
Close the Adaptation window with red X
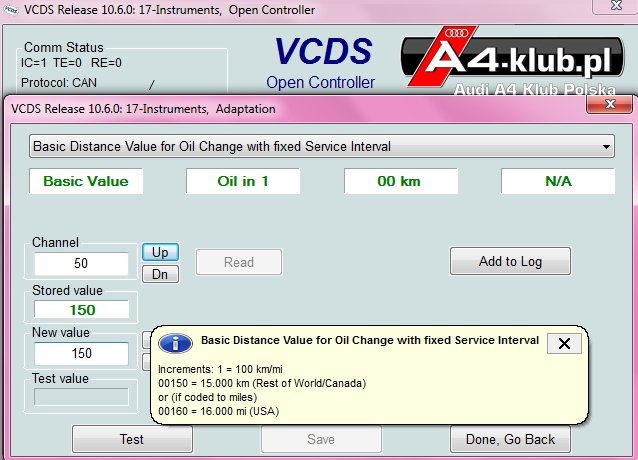[x=610, y=104]
